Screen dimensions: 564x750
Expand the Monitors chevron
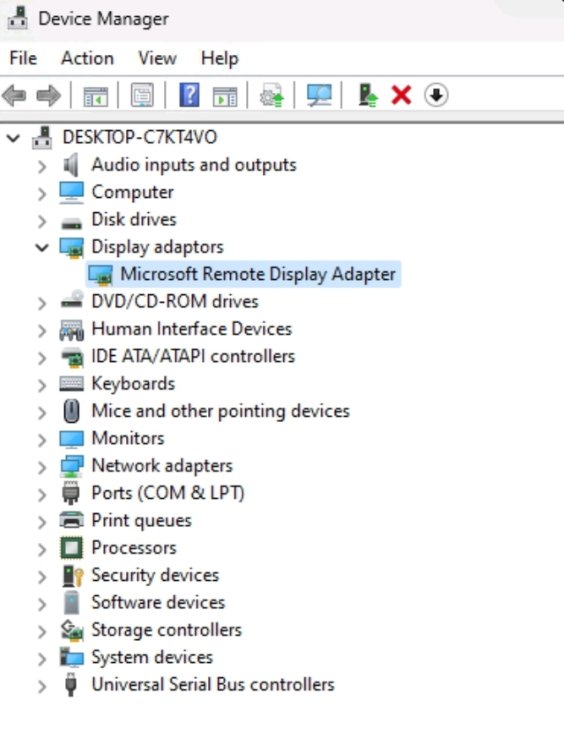[42, 440]
